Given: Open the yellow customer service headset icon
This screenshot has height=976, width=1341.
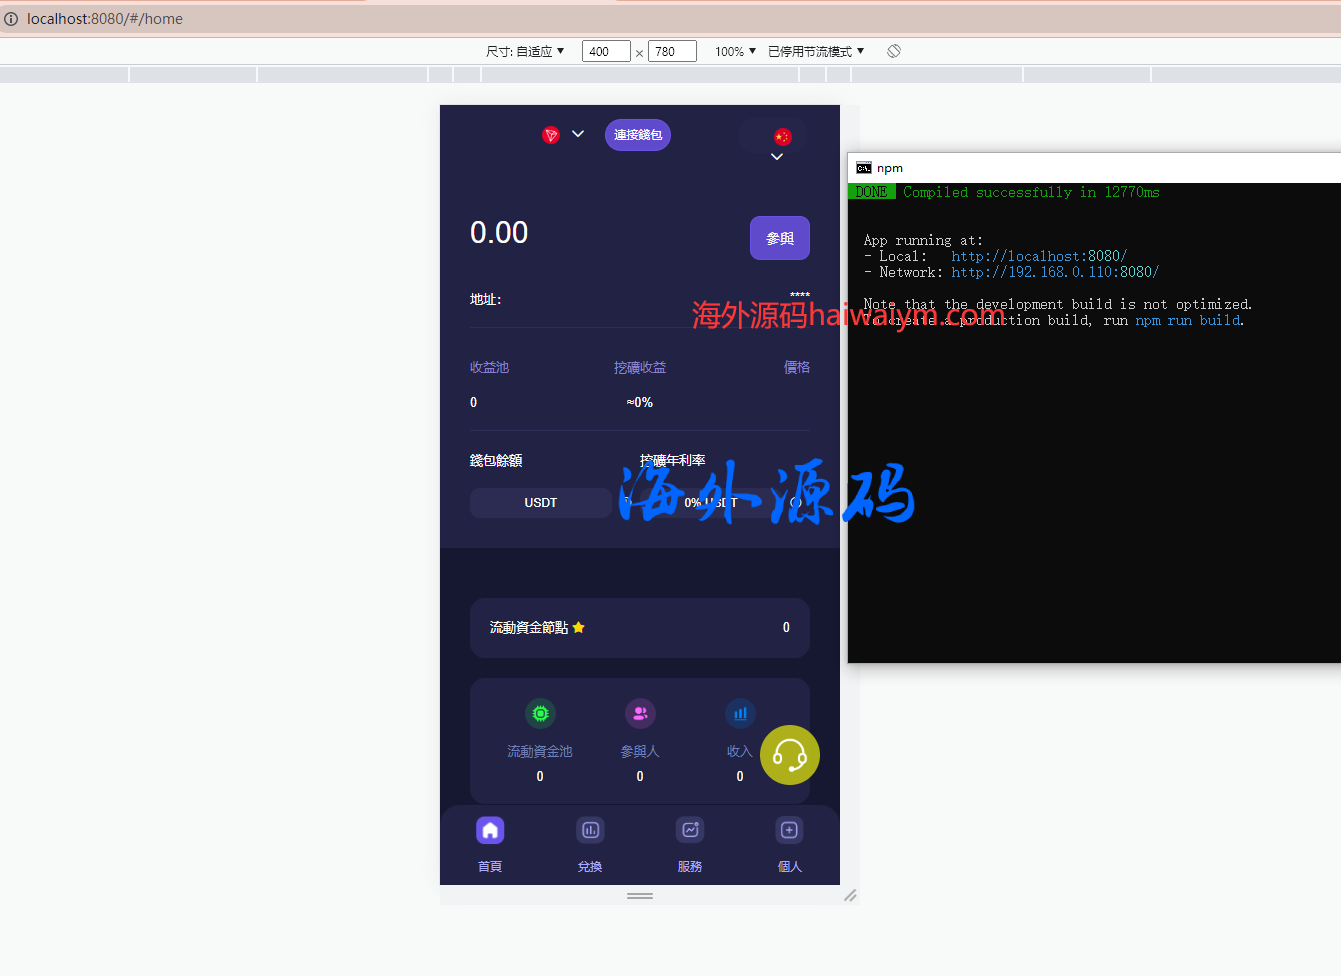Looking at the screenshot, I should point(789,755).
